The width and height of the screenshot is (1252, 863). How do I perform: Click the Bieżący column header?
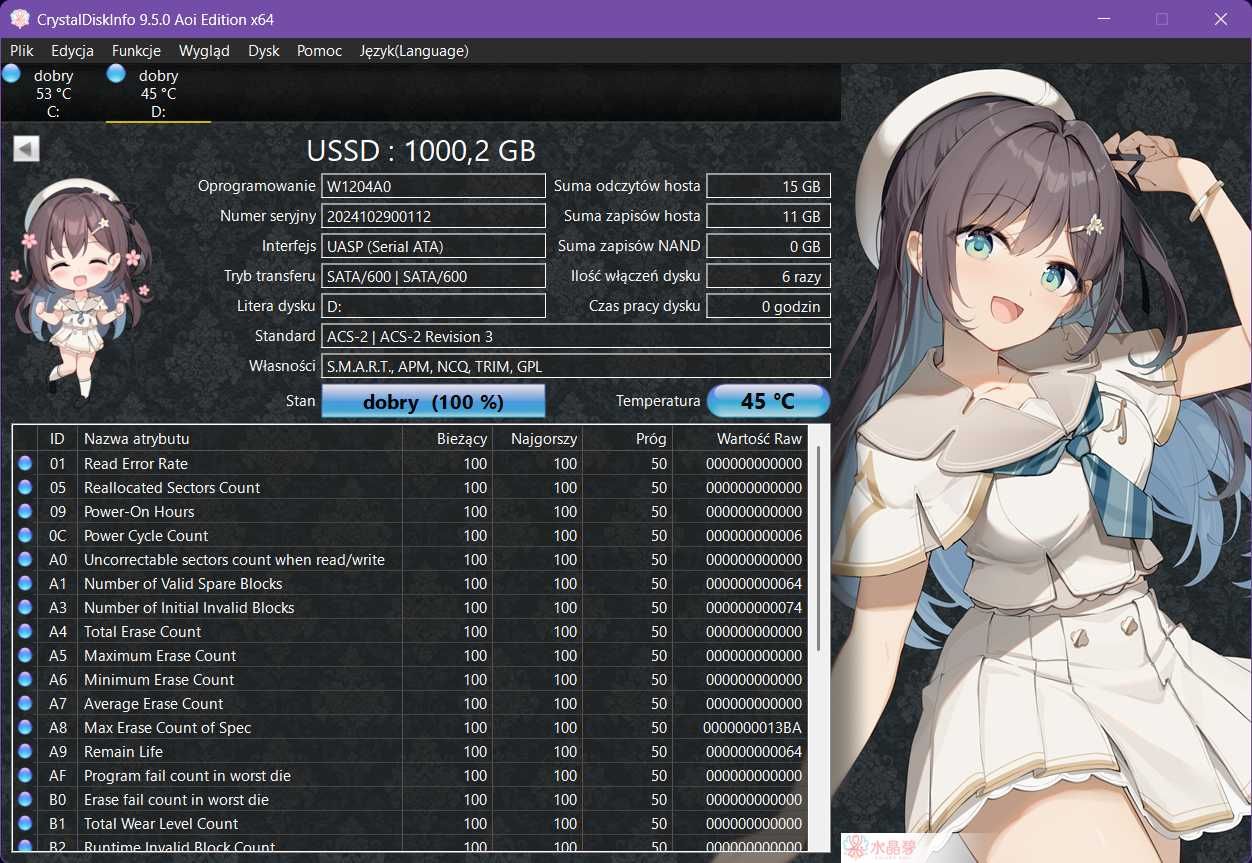tap(447, 438)
